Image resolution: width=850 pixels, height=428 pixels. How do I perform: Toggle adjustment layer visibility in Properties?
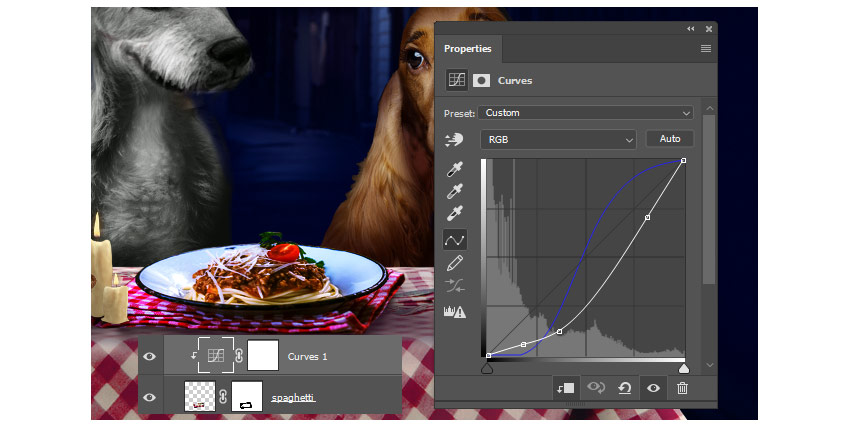click(x=653, y=388)
